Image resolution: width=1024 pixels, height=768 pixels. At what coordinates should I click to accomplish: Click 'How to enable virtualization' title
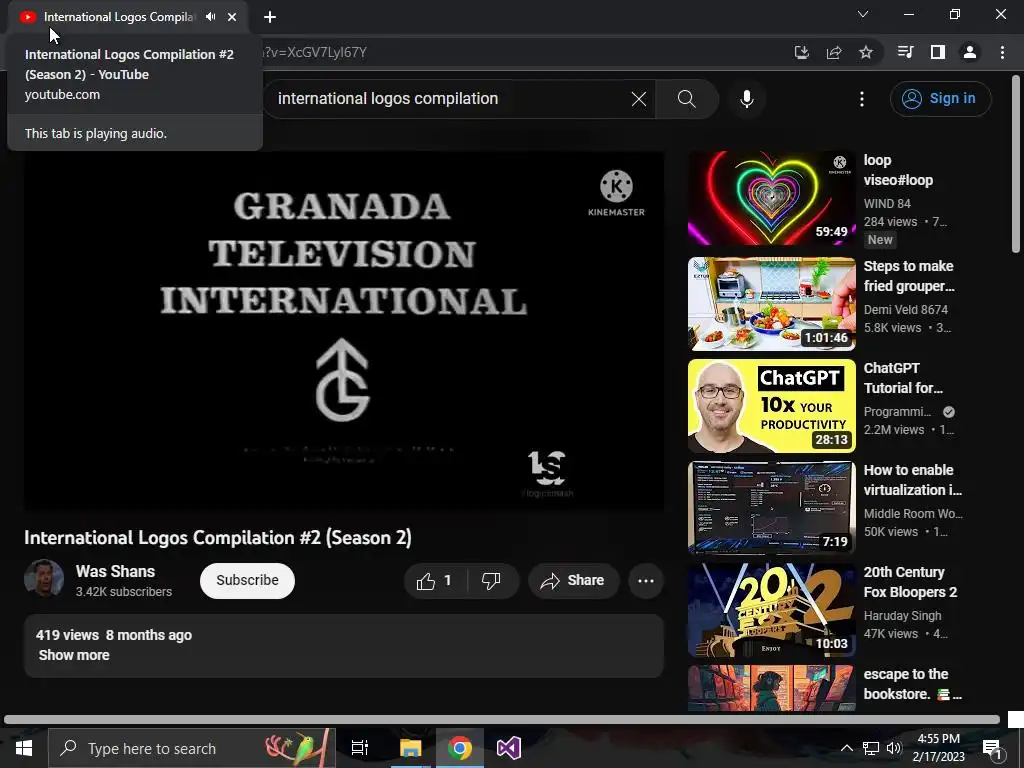[912, 480]
